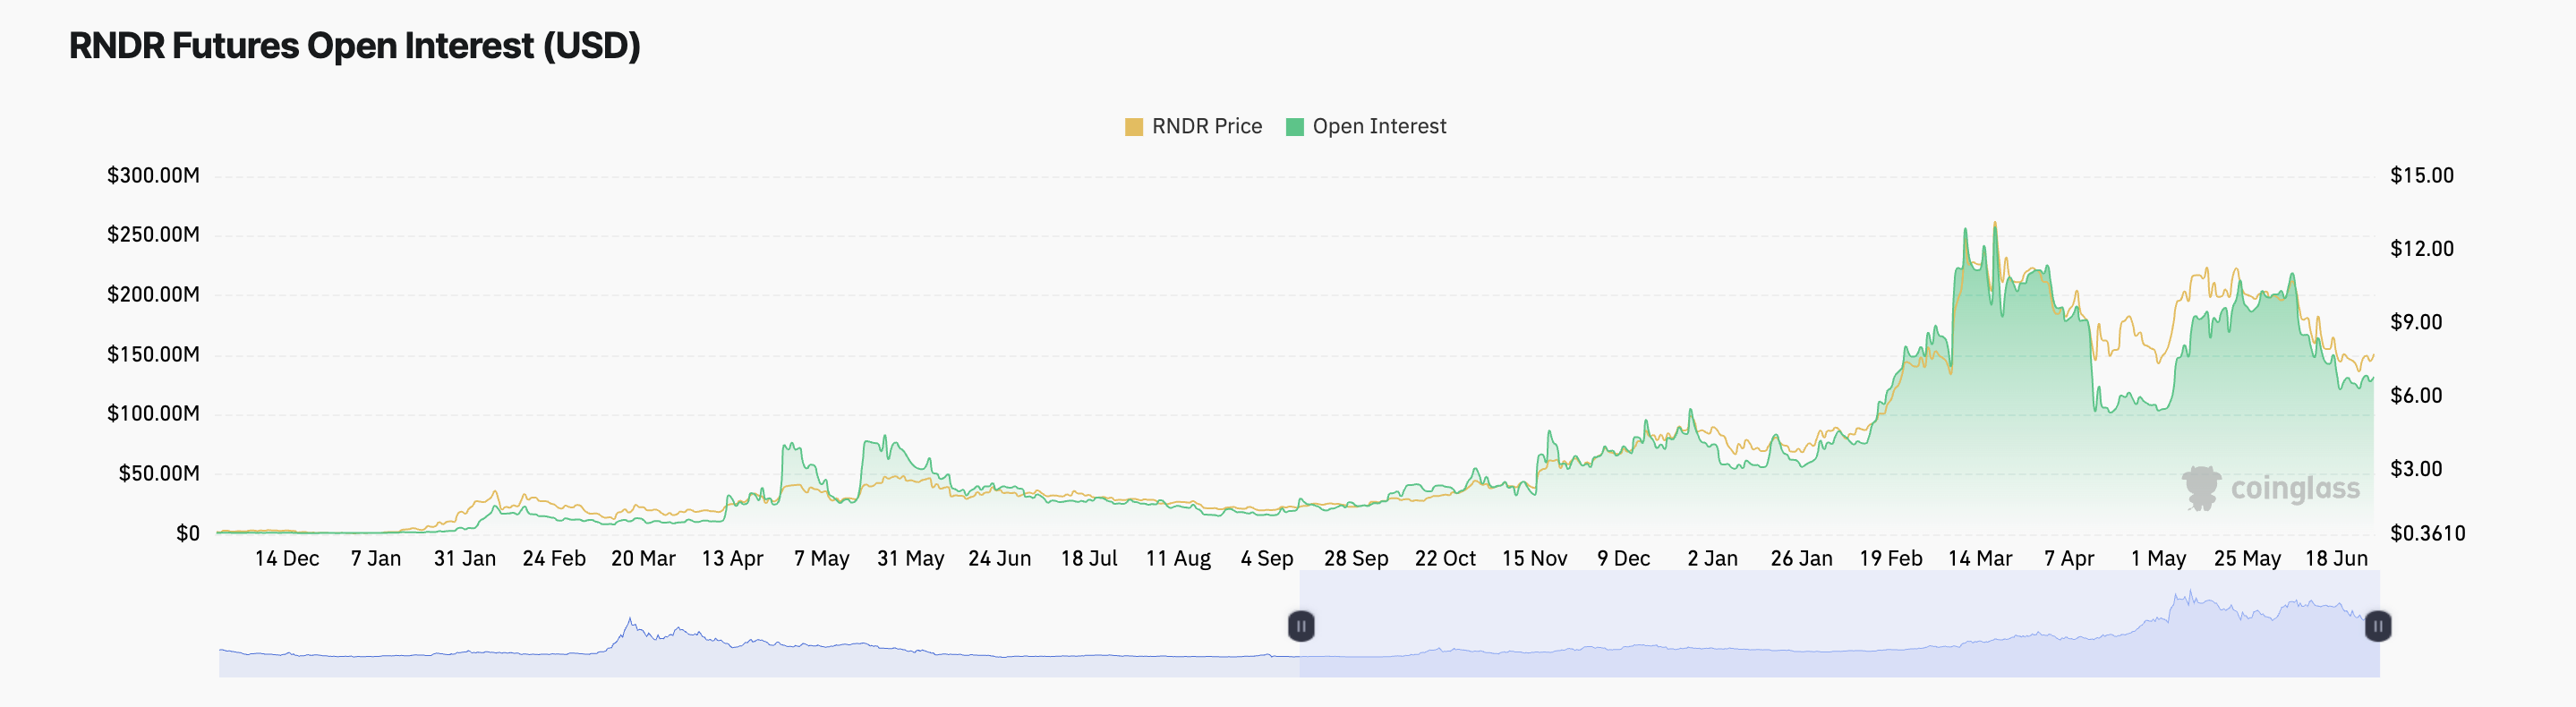The image size is (2576, 707).
Task: Click the $50.00M left axis label
Action: pos(160,474)
